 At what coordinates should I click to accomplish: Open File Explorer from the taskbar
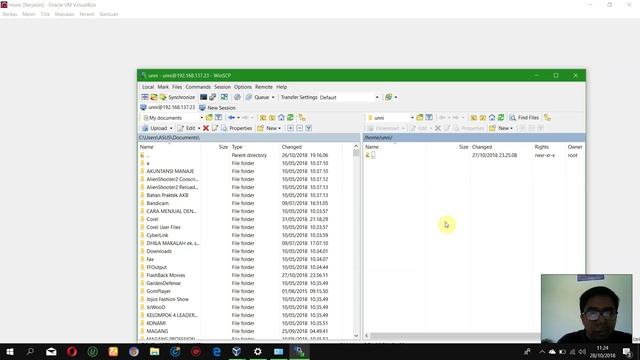pos(155,351)
